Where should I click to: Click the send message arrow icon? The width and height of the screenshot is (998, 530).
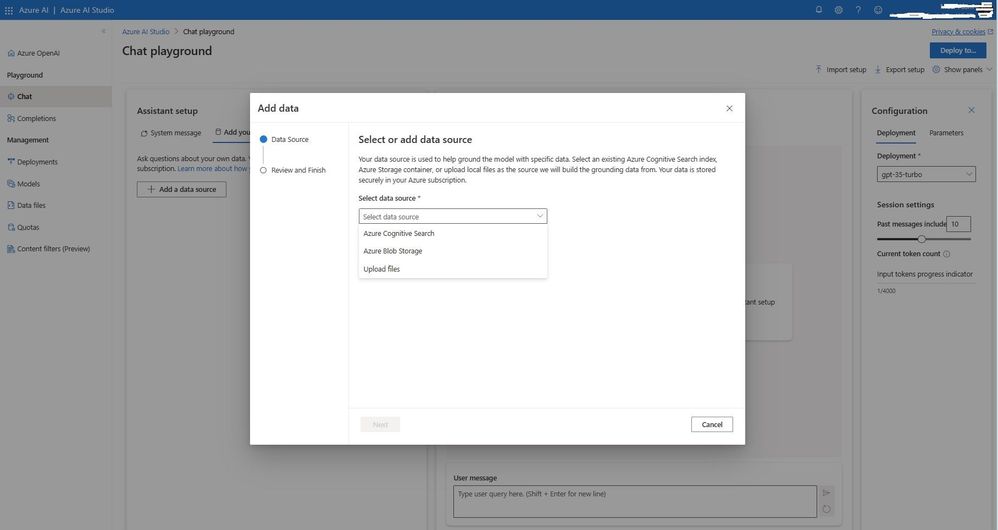click(x=826, y=492)
